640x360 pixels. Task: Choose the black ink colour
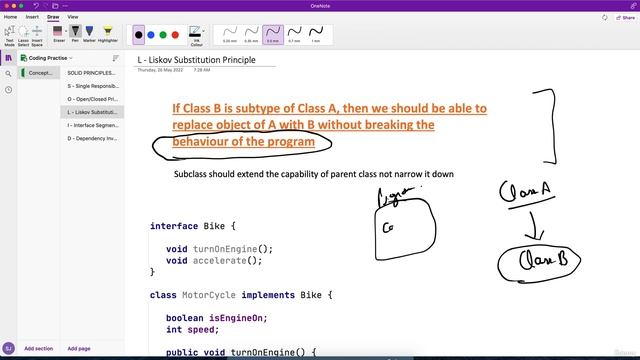pos(138,35)
